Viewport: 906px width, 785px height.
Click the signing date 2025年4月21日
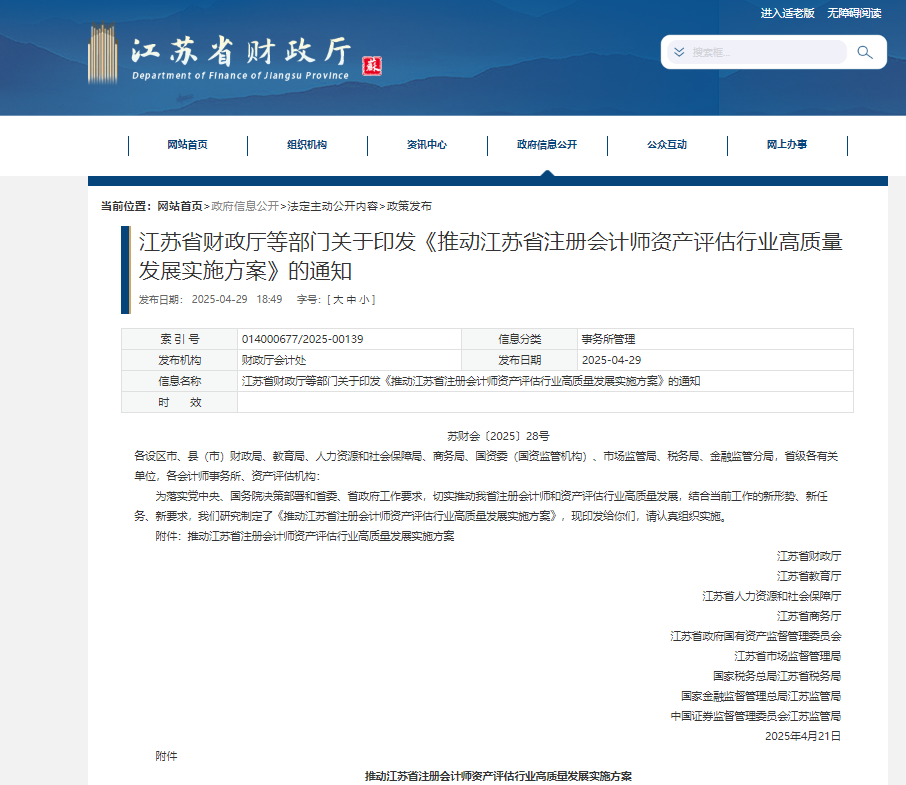[803, 736]
